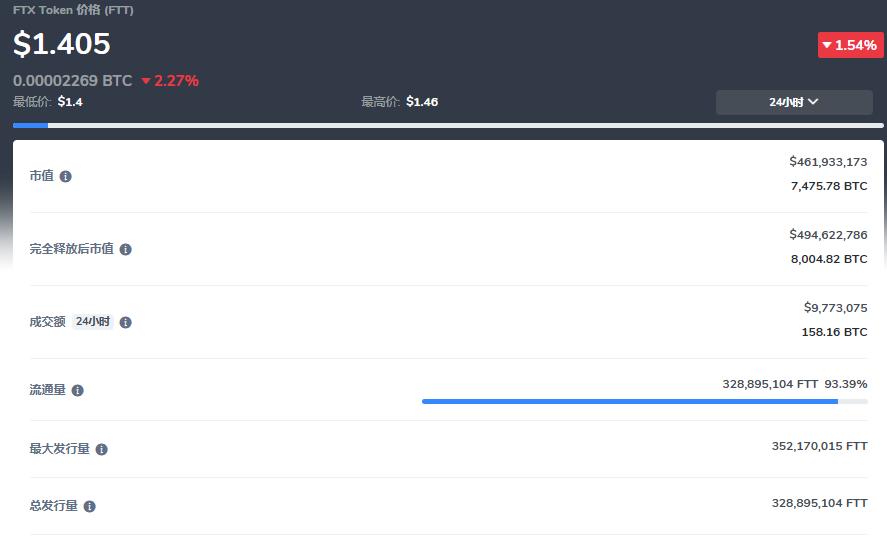Click the 最高价 $1.46 label
The image size is (887, 541).
point(399,102)
